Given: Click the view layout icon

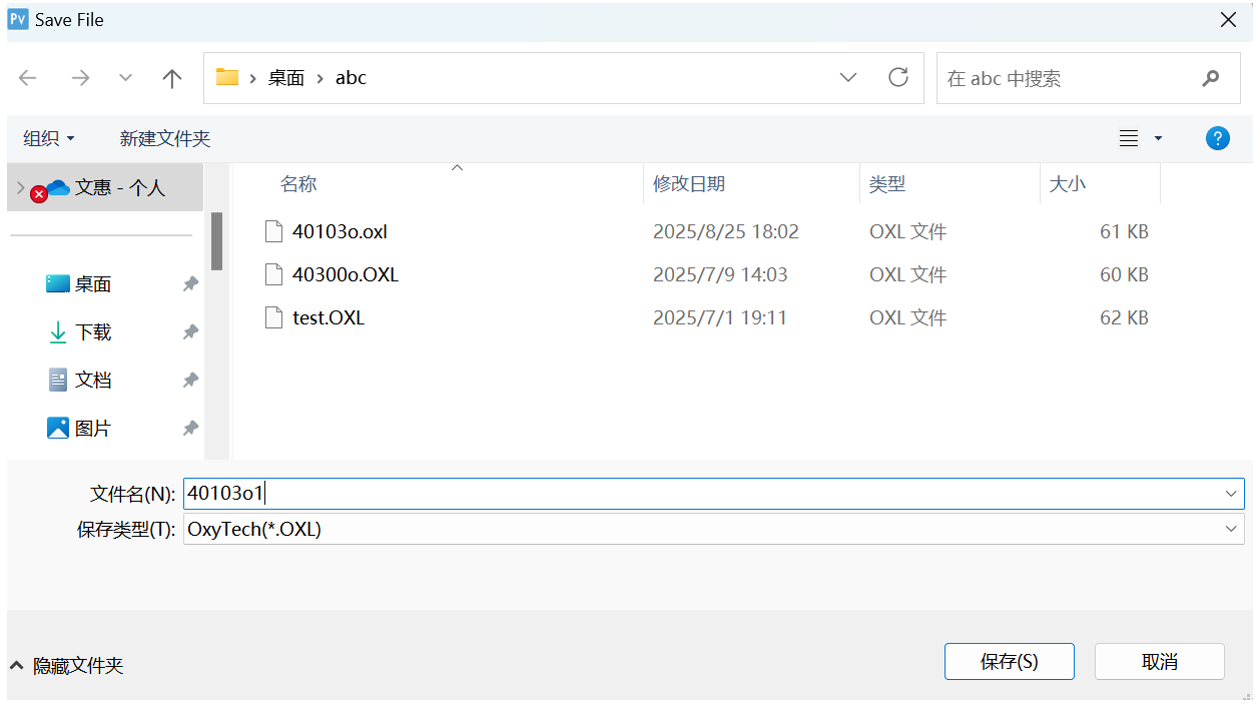Looking at the screenshot, I should pyautogui.click(x=1129, y=139).
